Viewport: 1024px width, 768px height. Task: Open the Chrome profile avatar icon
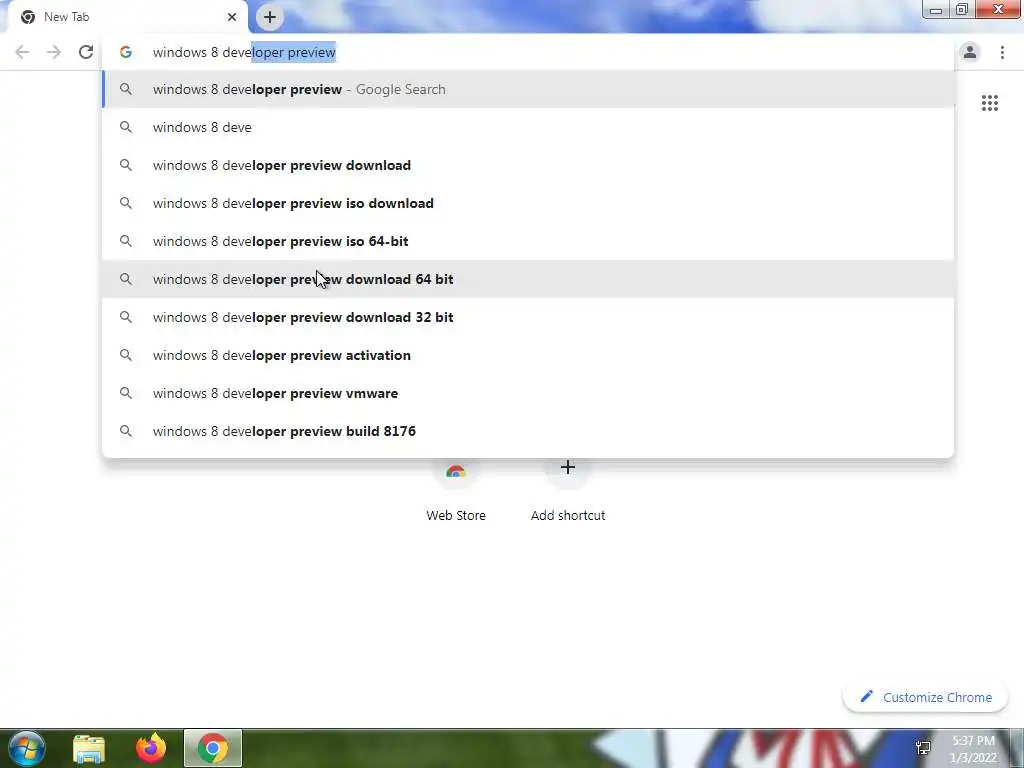pyautogui.click(x=970, y=52)
